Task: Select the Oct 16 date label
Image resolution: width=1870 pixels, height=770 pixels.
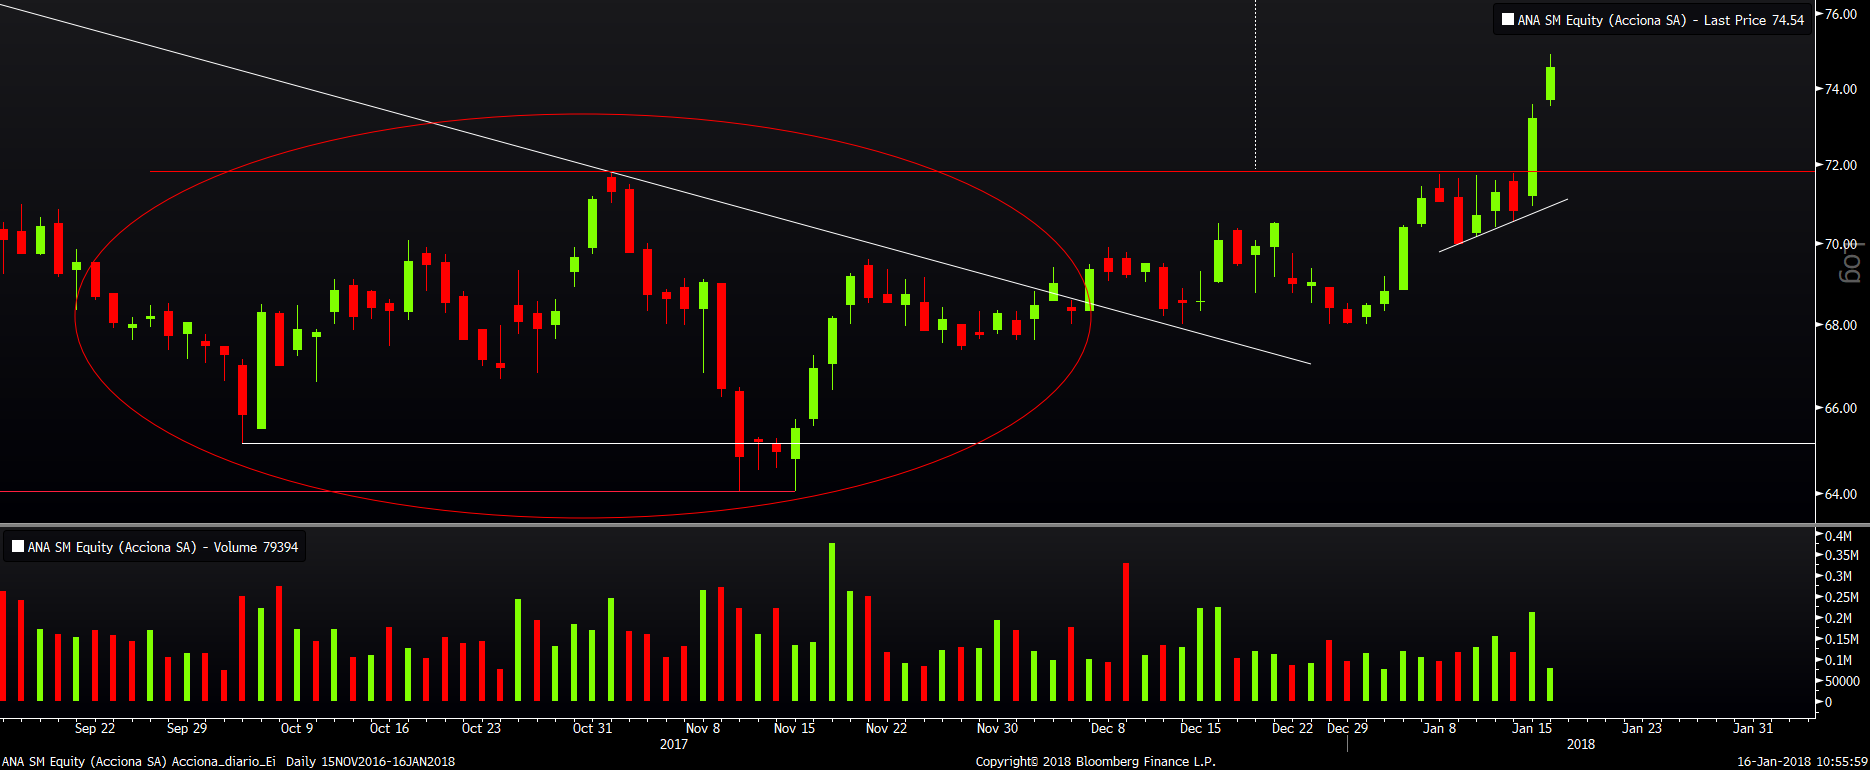Action: point(389,728)
